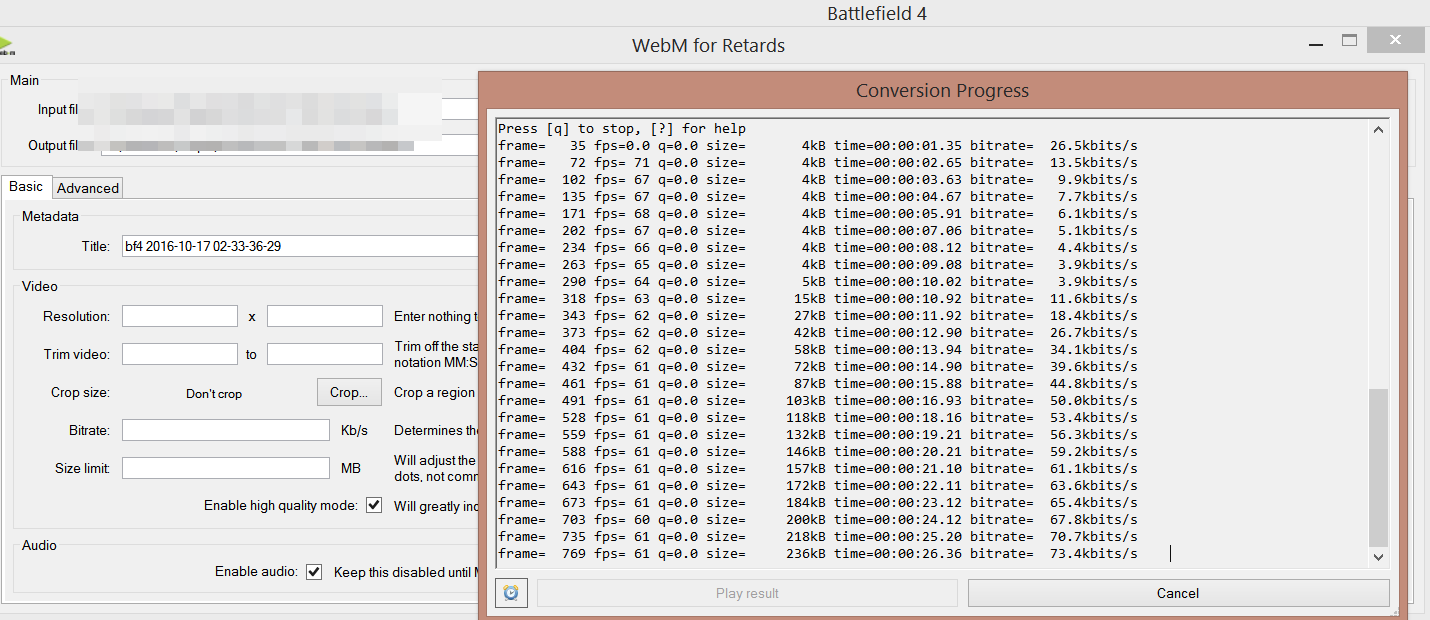Click the Trim video start field
This screenshot has height=620, width=1430.
180,354
